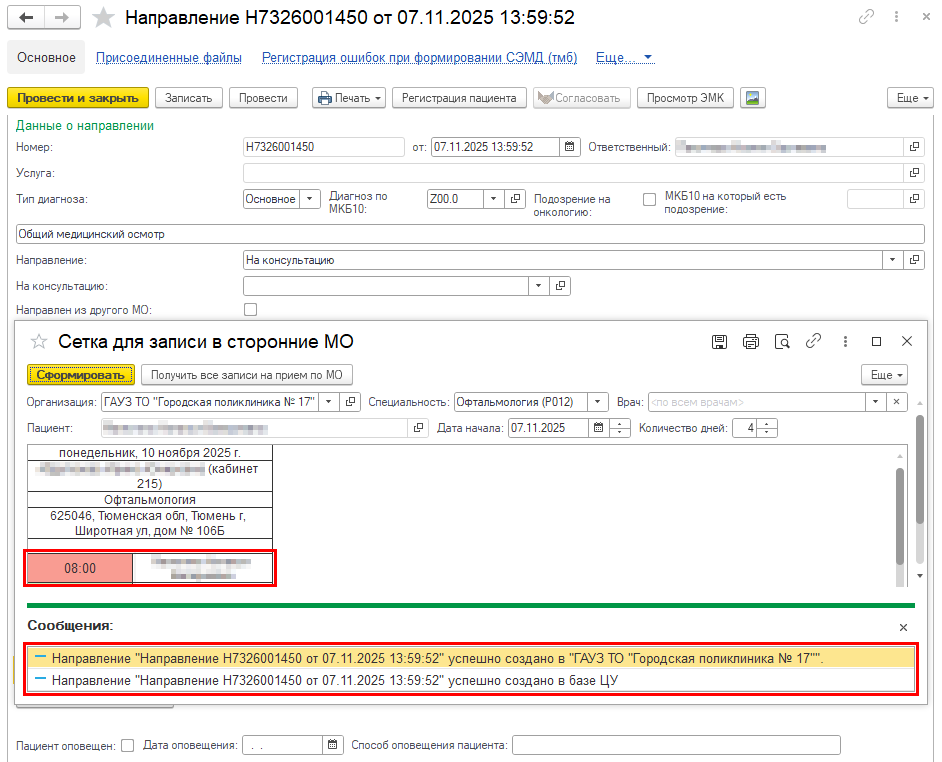Viewport: 942px width, 762px height.
Task: Click the printer icon in the Сетка window
Action: click(x=751, y=341)
